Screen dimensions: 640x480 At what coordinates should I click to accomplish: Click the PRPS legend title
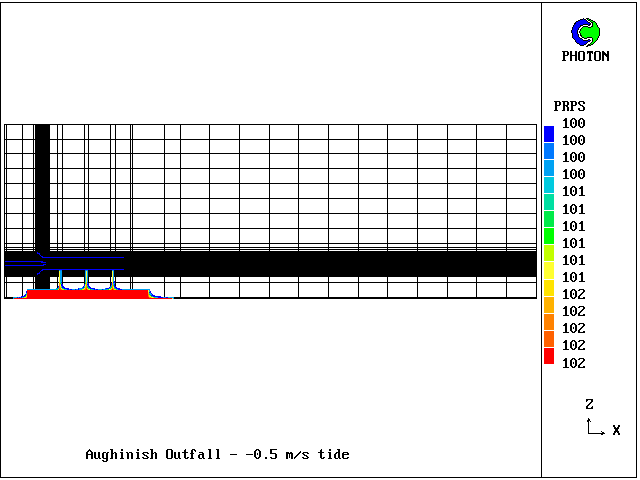click(x=569, y=106)
